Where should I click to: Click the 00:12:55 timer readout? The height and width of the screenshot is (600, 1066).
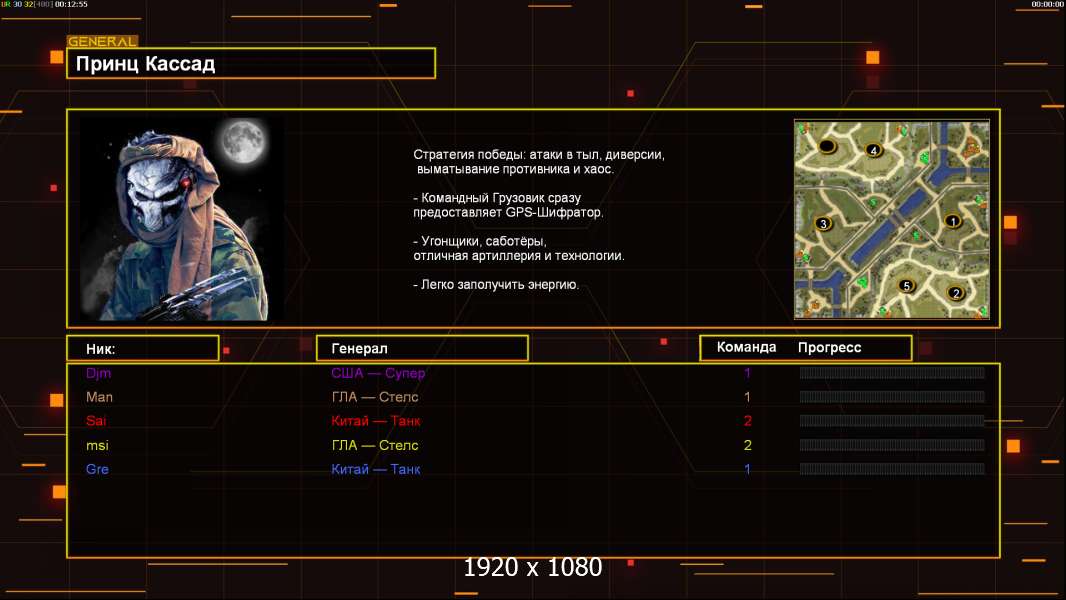point(71,4)
